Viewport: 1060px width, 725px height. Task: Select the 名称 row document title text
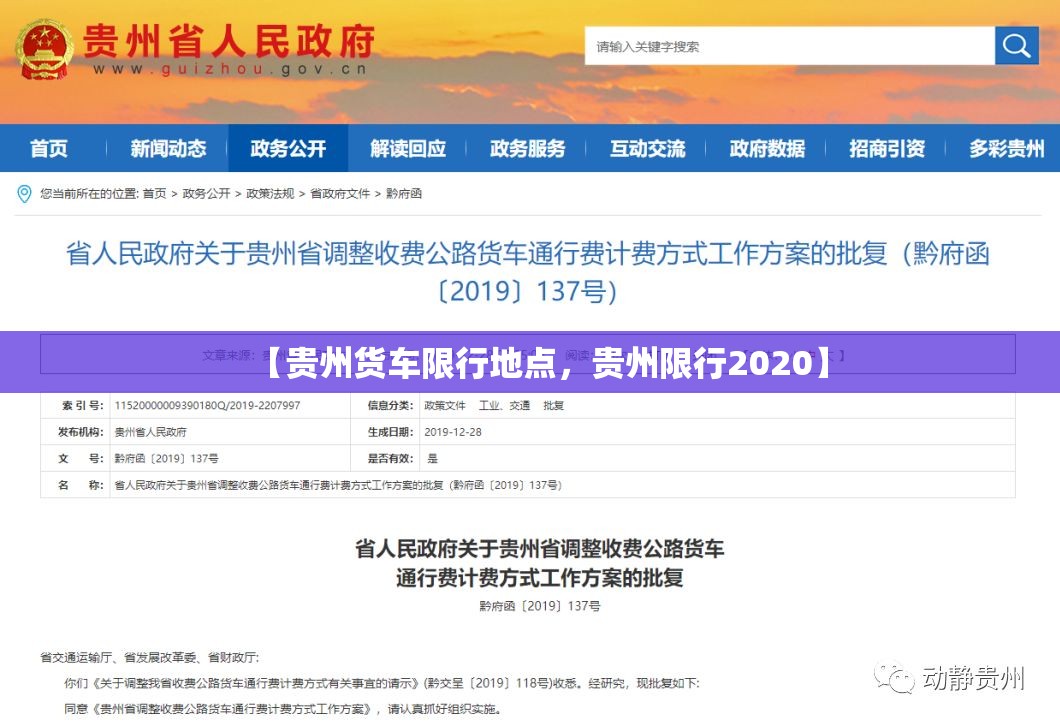point(338,484)
